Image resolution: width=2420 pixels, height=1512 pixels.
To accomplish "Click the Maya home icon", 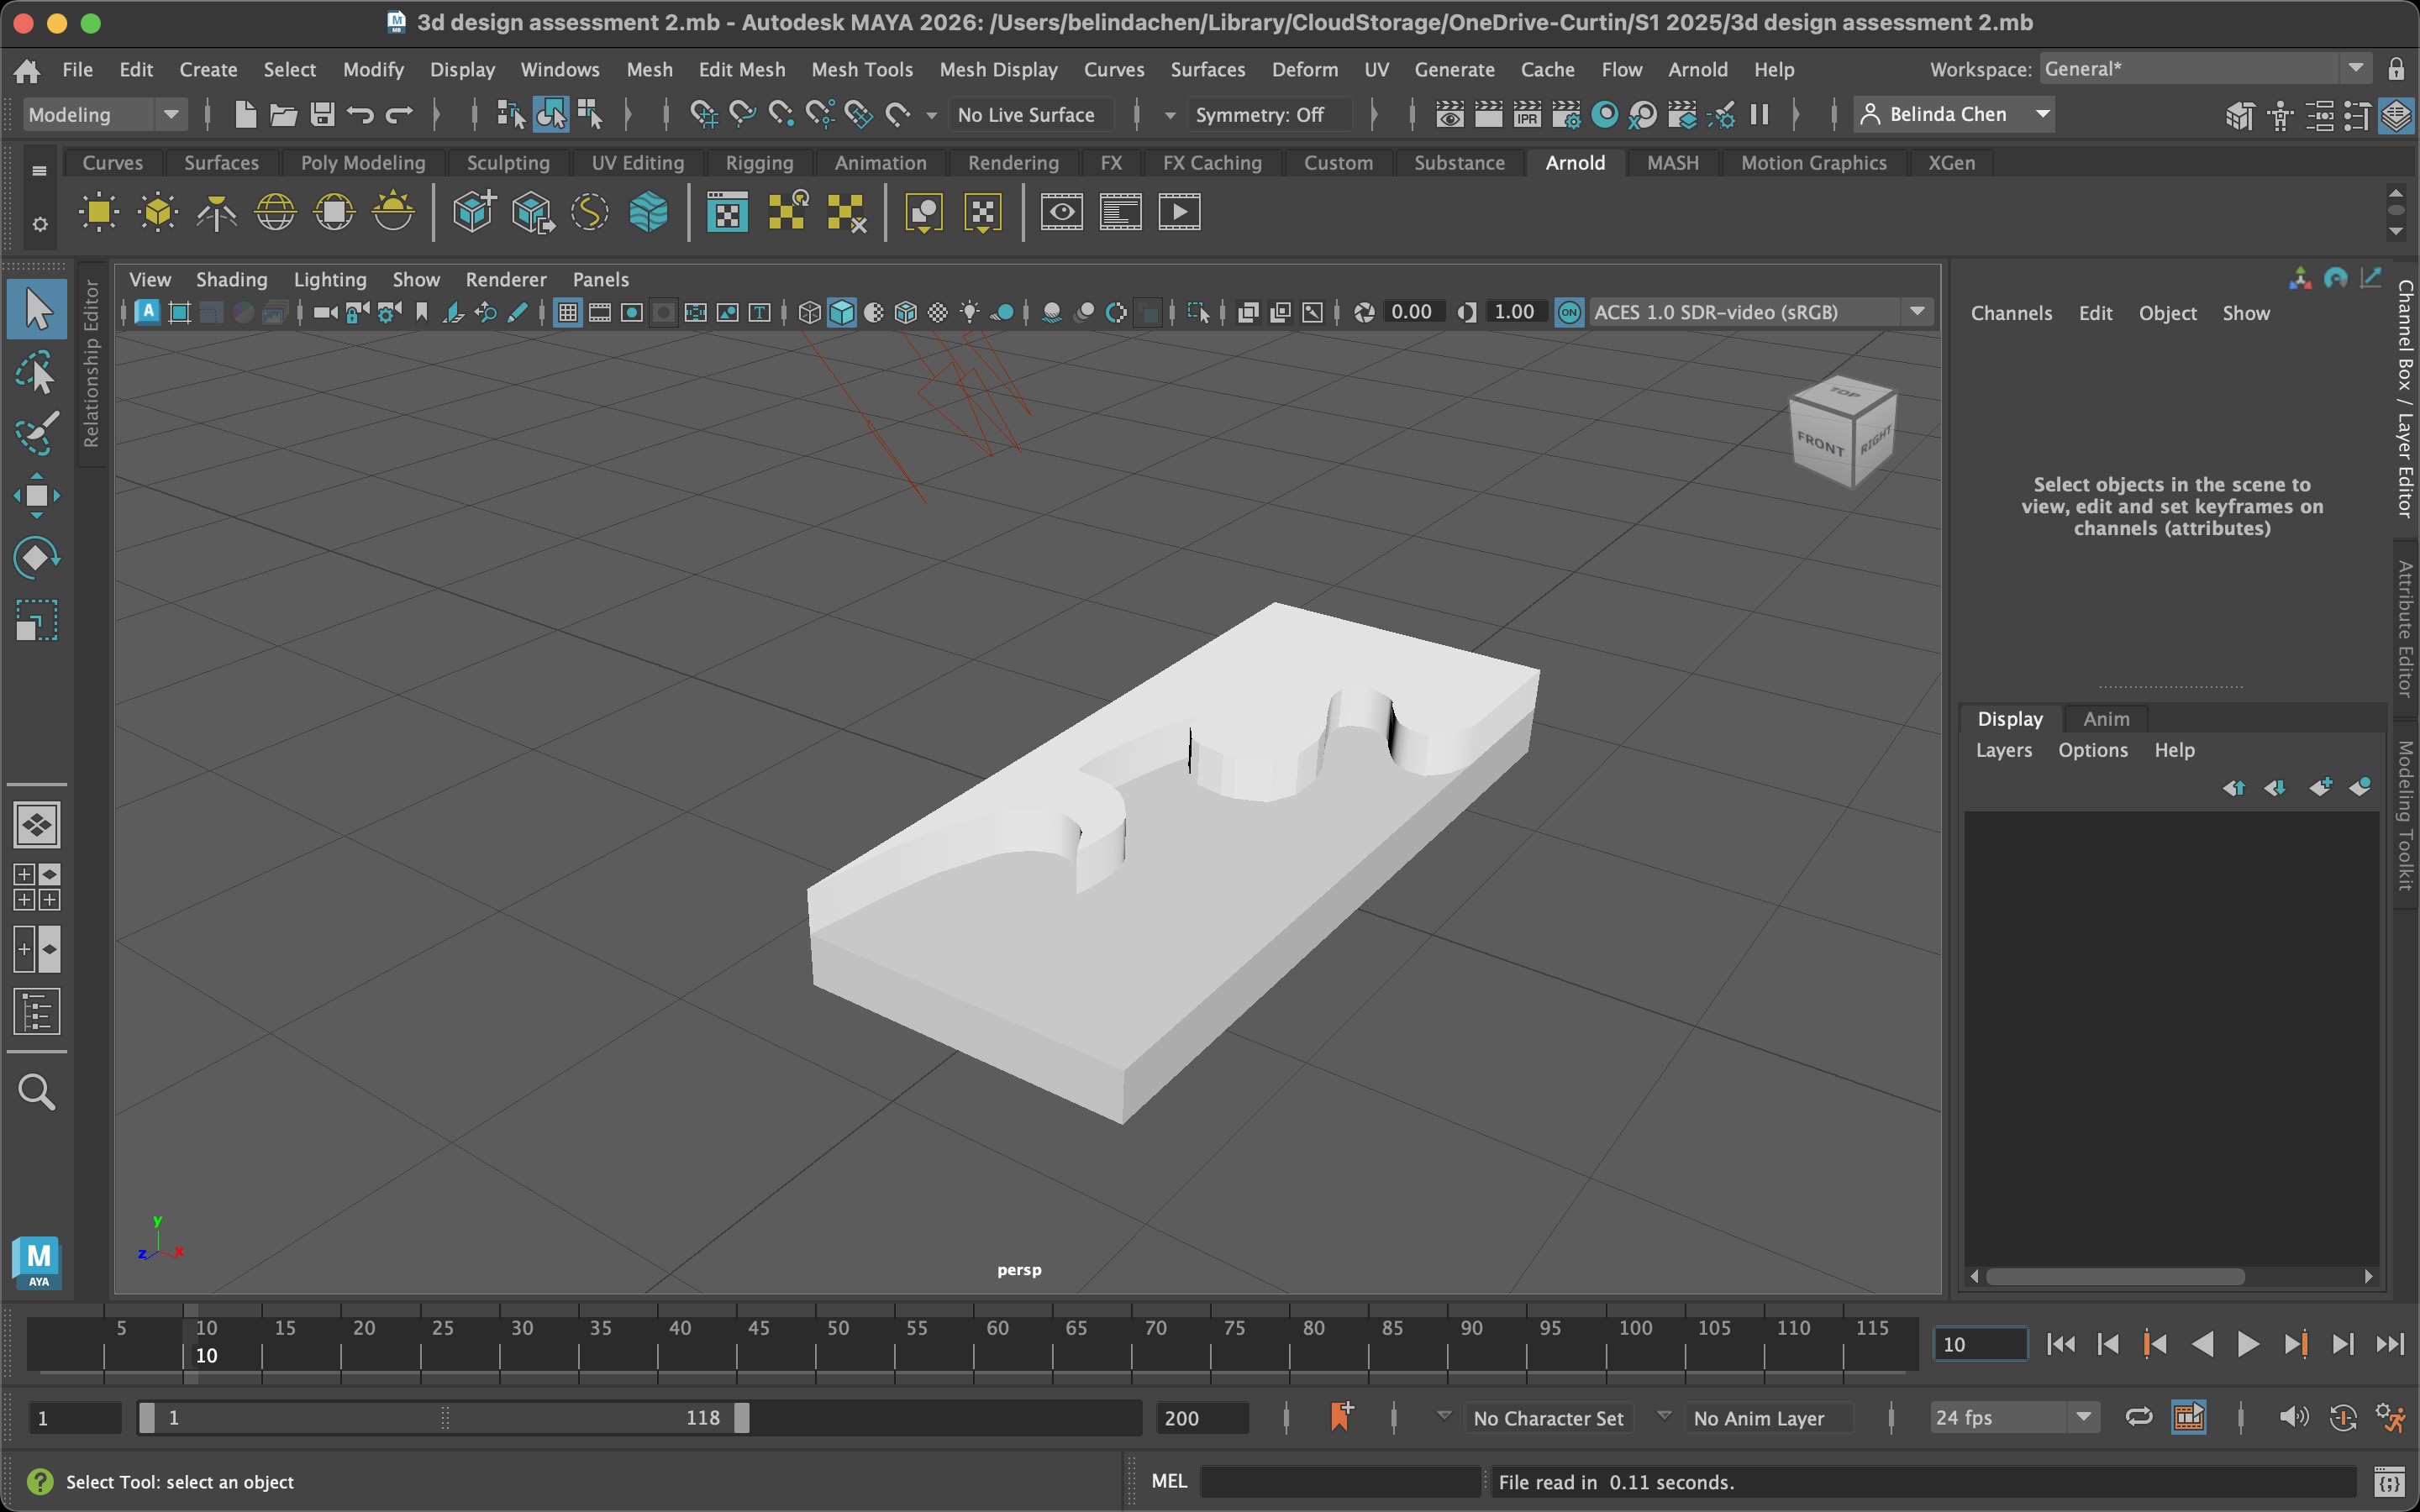I will click(27, 70).
